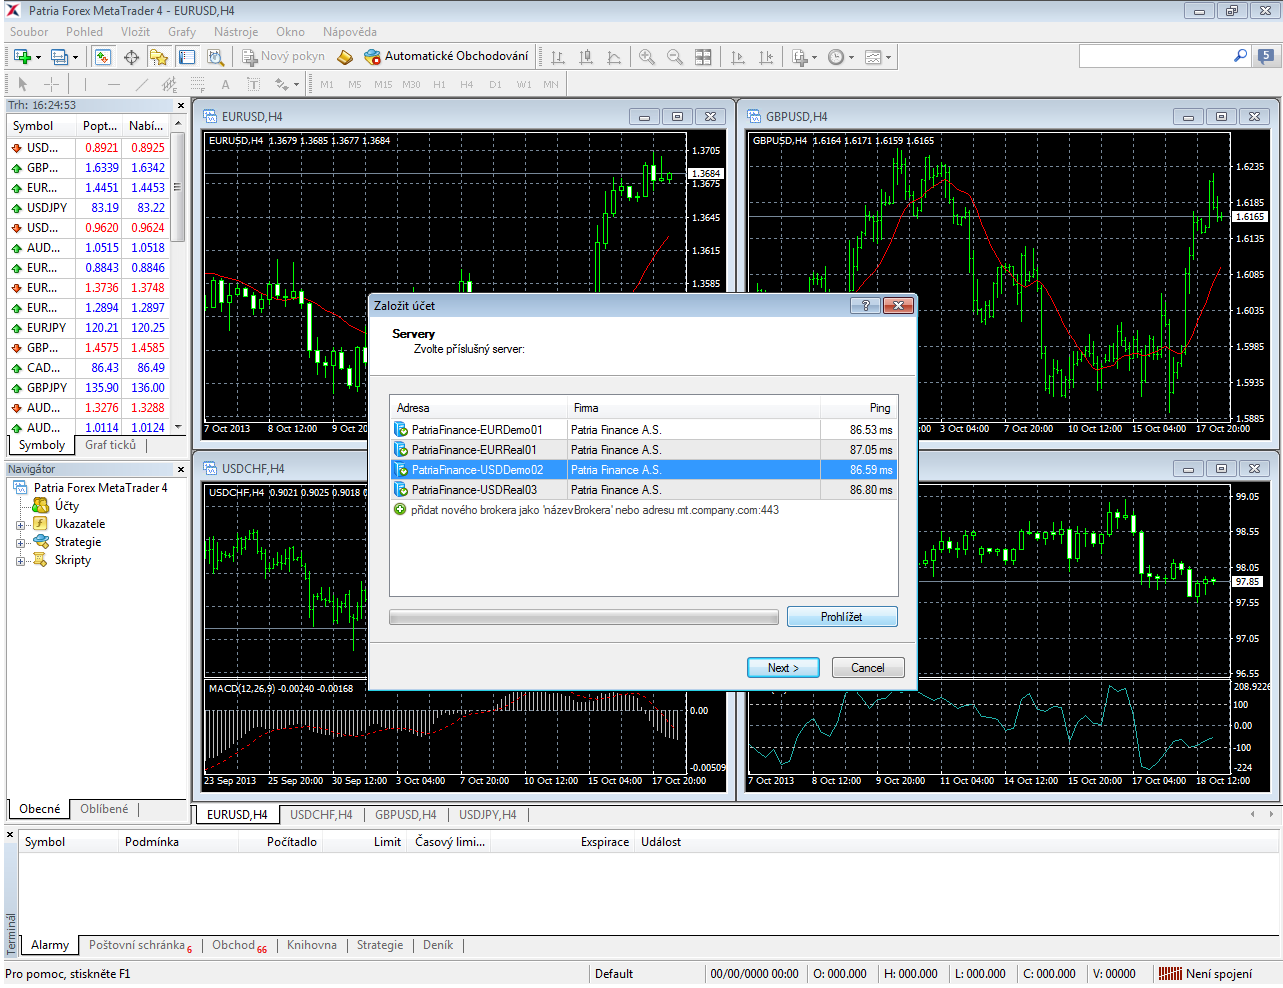
Task: Open the chat notifications icon
Action: click(x=1266, y=56)
